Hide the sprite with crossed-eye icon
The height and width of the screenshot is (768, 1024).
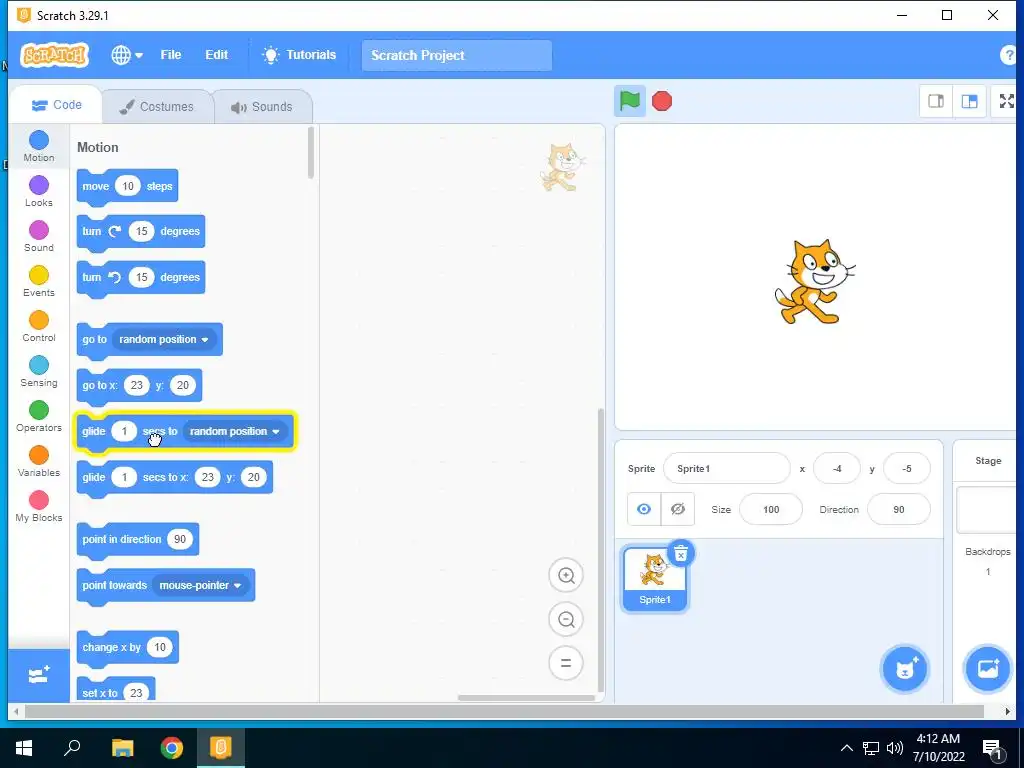[x=677, y=509]
